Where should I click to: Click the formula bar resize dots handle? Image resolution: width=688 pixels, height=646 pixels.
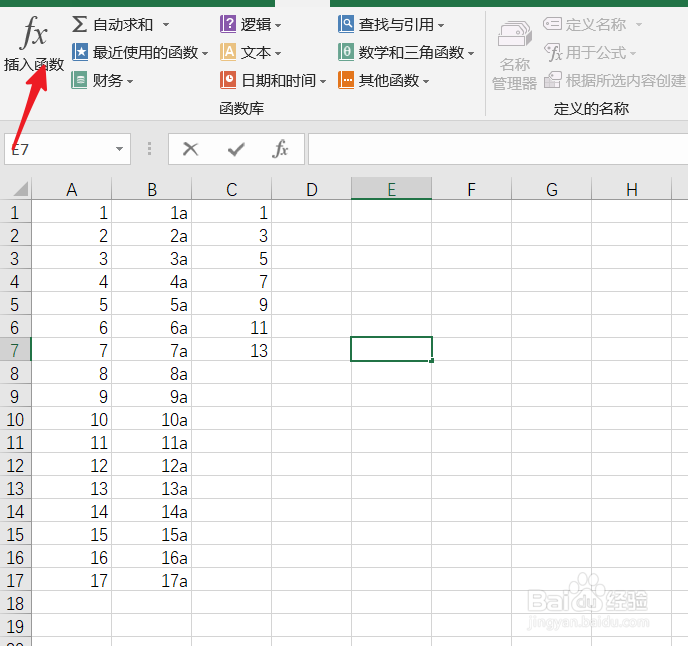click(149, 149)
